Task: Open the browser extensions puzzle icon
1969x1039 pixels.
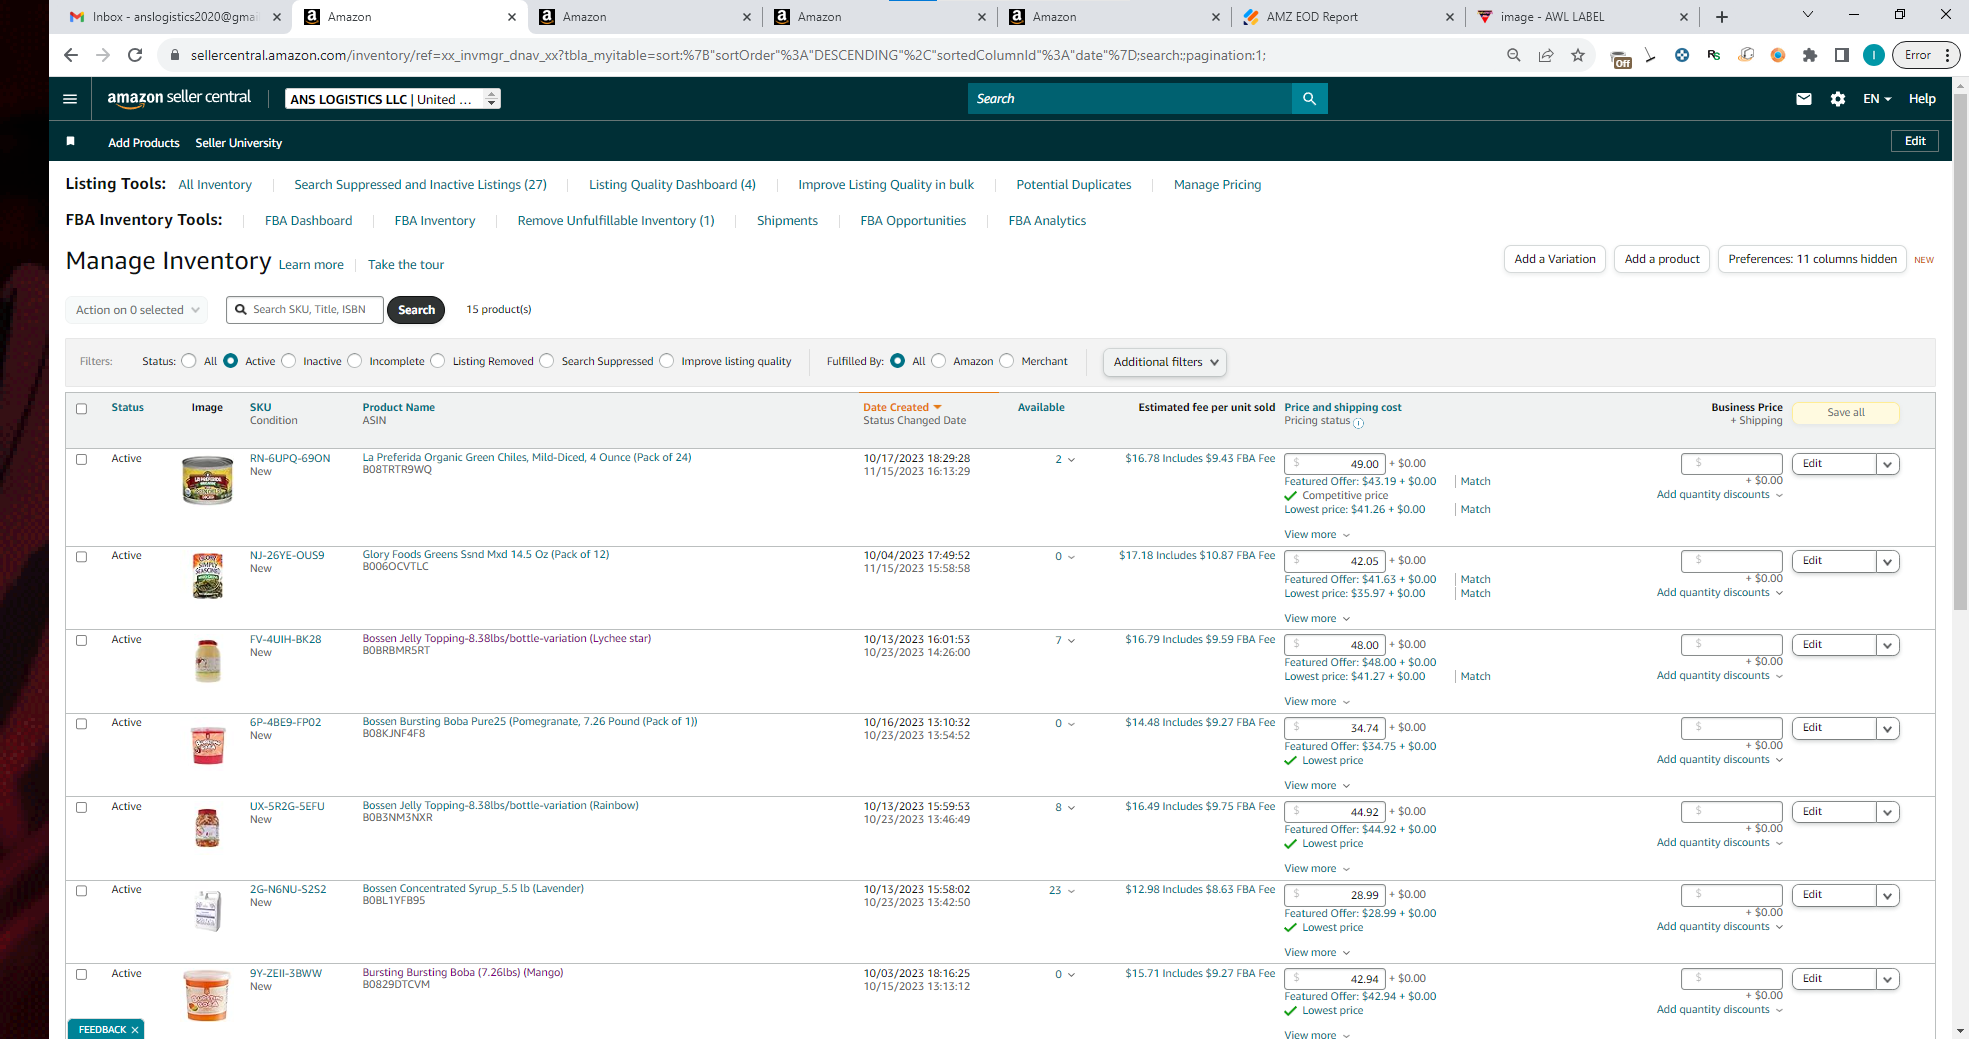Action: pyautogui.click(x=1810, y=55)
